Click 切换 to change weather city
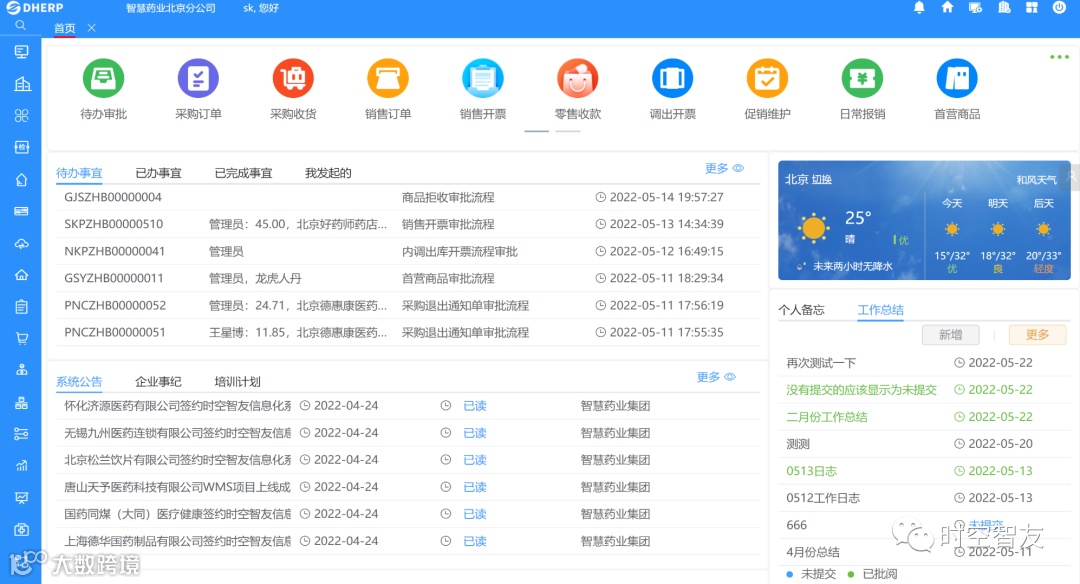The width and height of the screenshot is (1080, 584). pyautogui.click(x=822, y=179)
